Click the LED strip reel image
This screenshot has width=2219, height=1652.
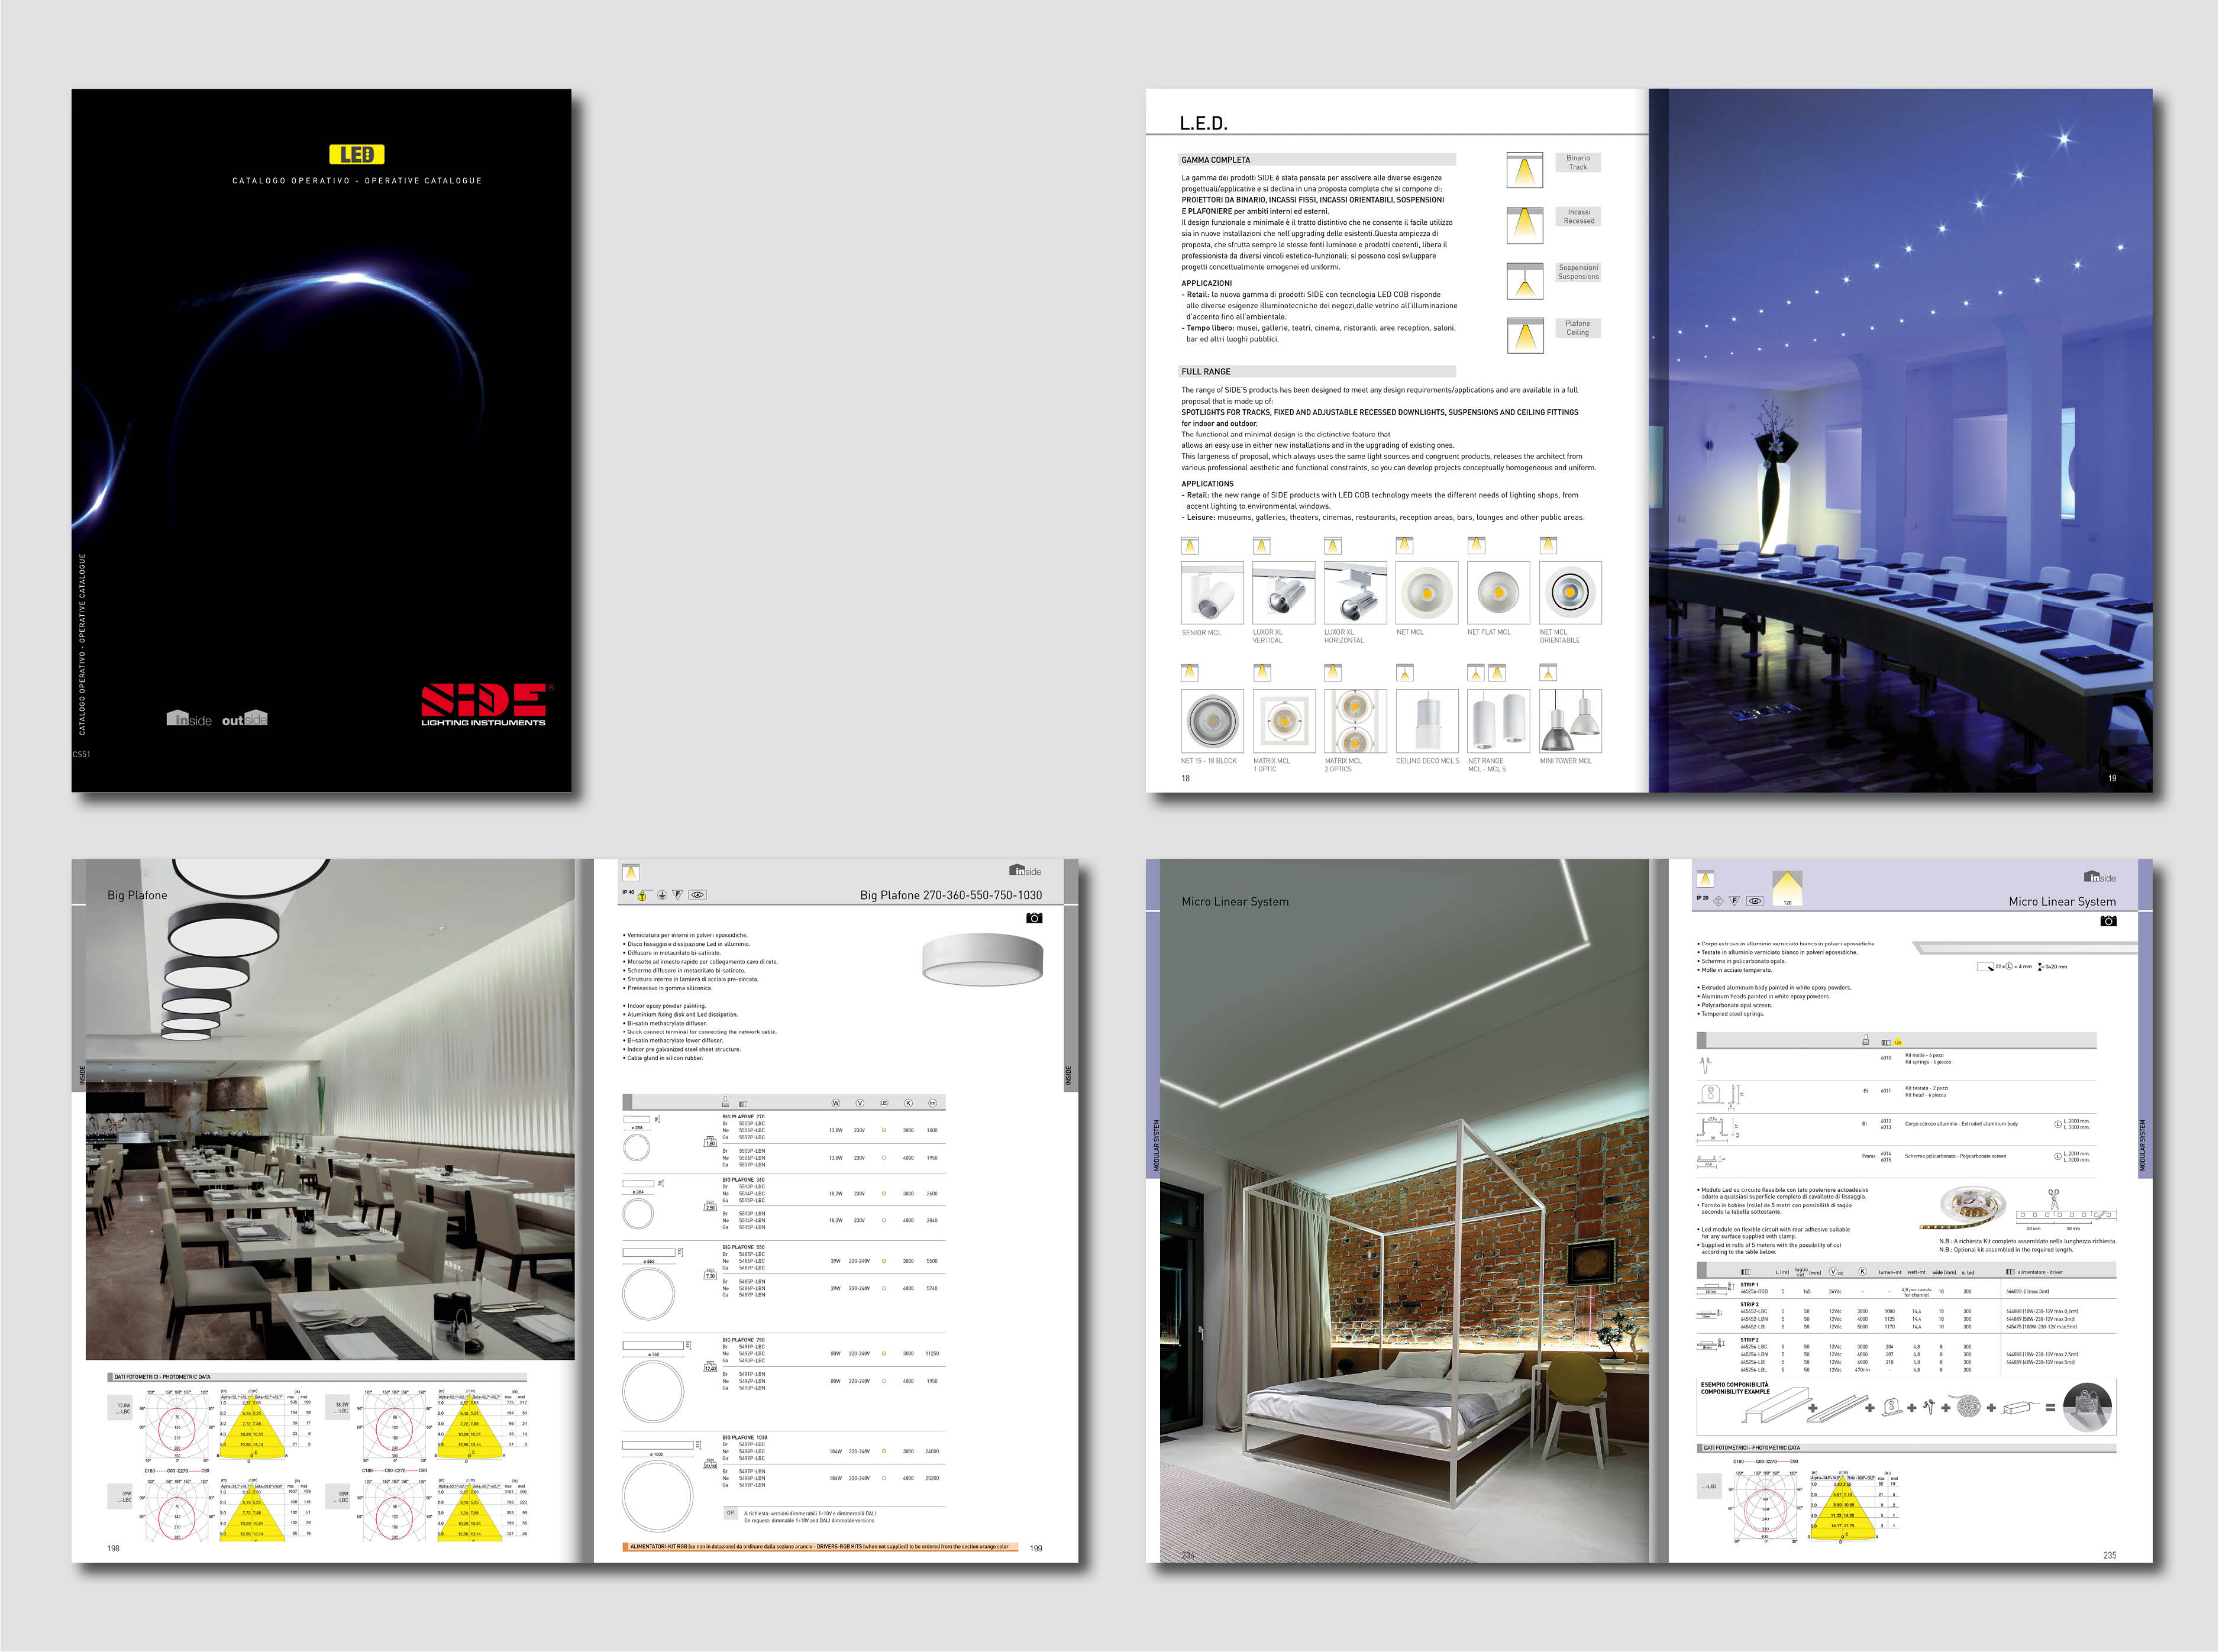click(x=1963, y=1207)
